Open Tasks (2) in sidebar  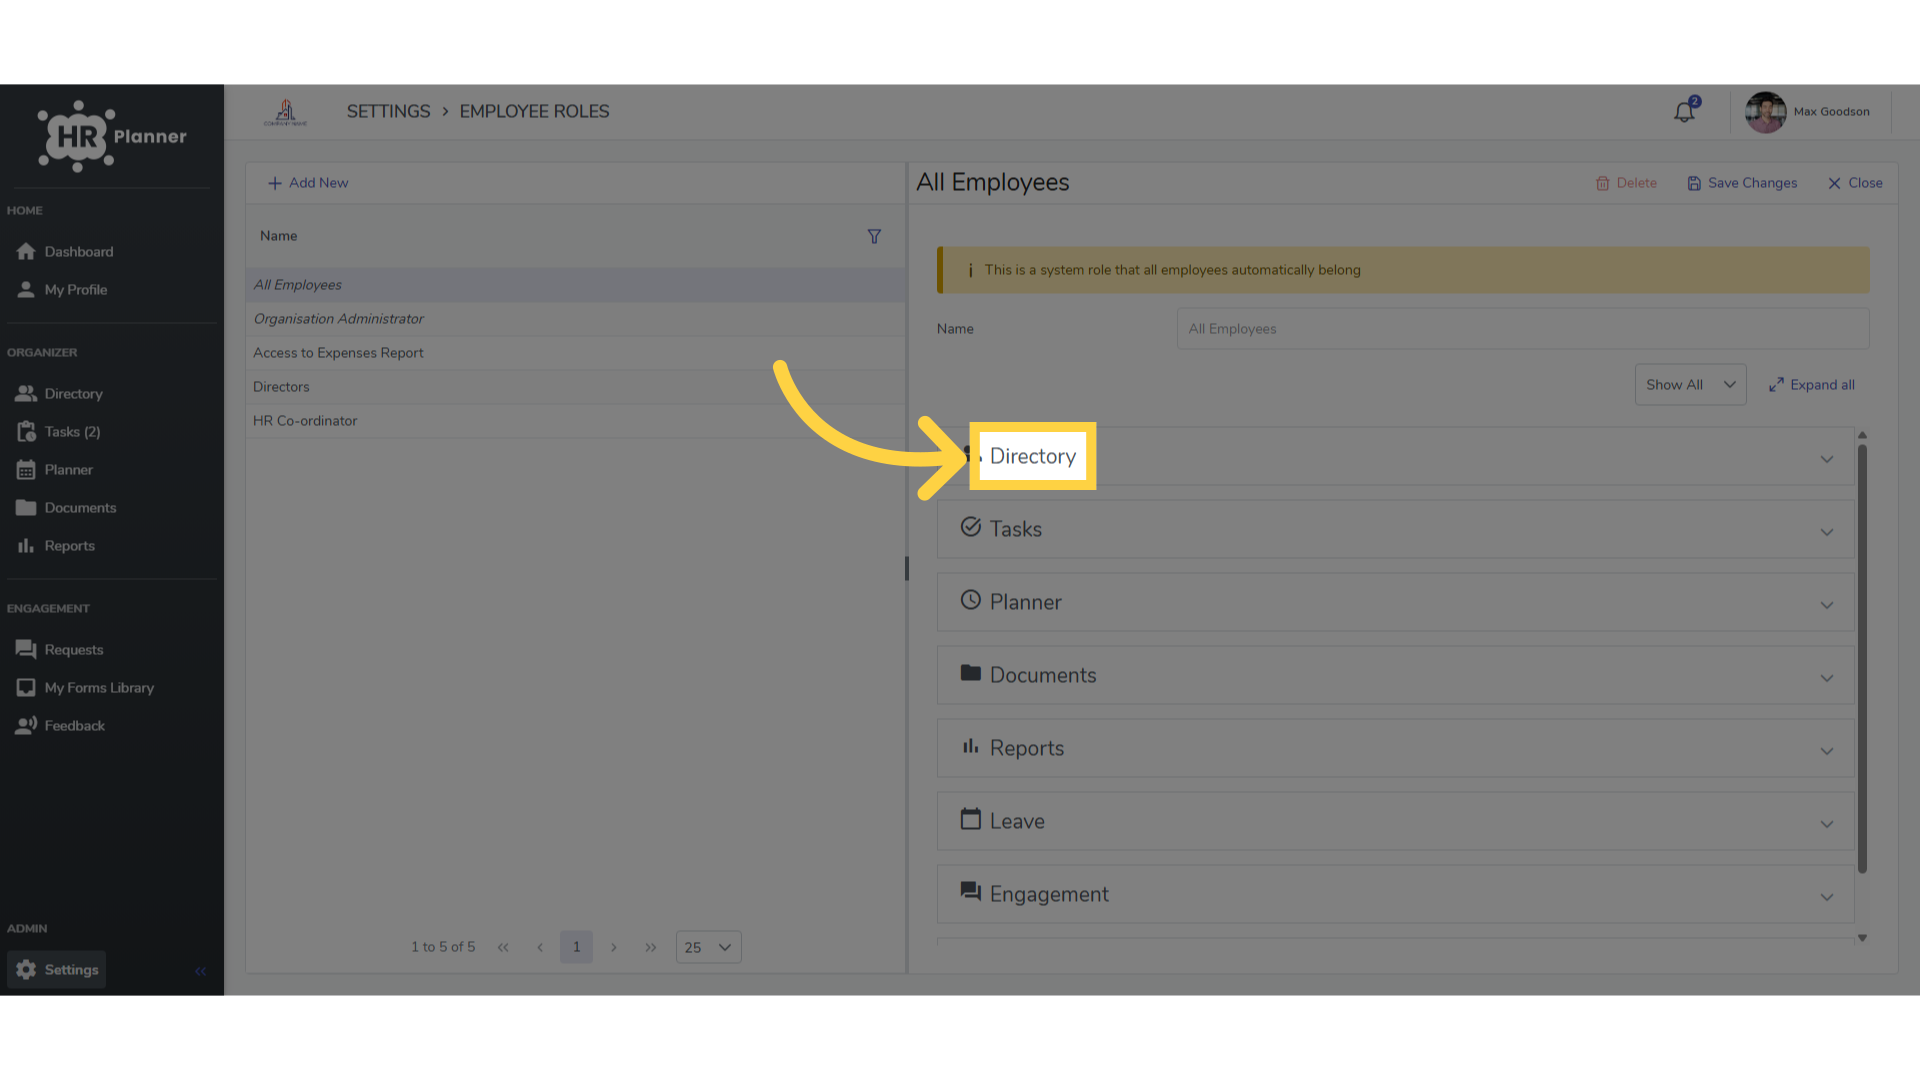coord(58,431)
